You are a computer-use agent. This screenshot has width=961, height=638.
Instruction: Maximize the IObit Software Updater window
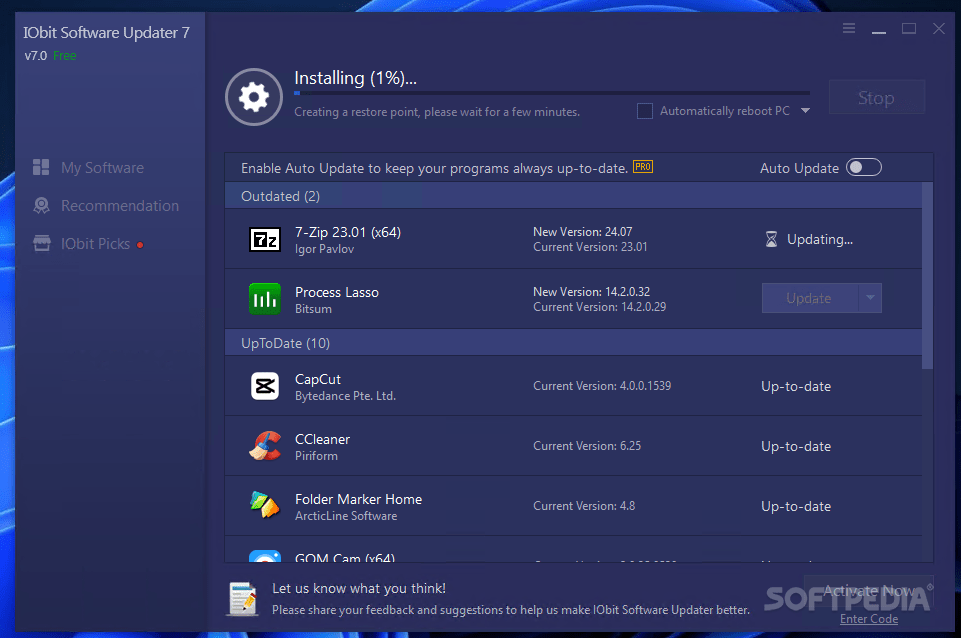coord(909,29)
